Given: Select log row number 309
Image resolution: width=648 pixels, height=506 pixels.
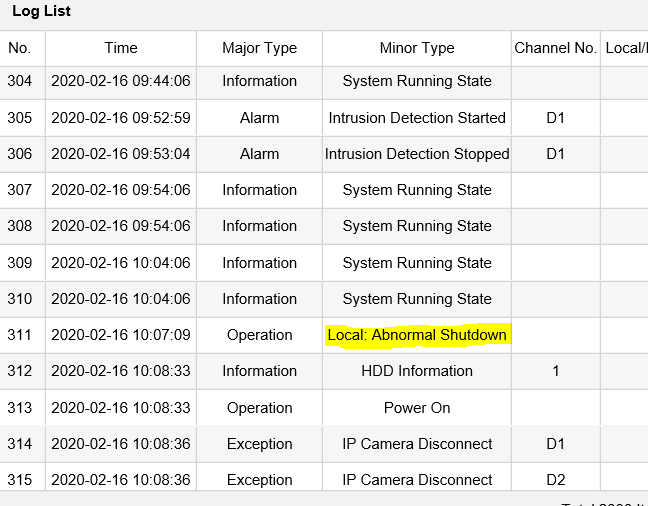Looking at the screenshot, I should [20, 263].
